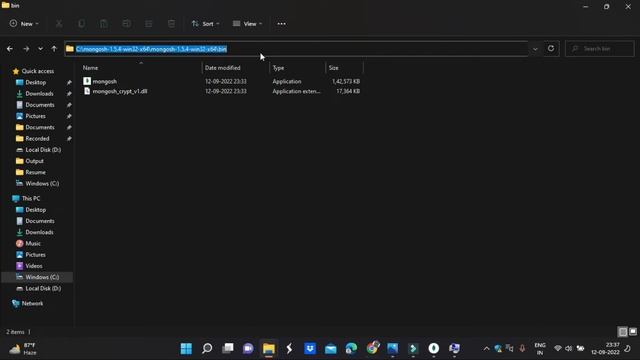Viewport: 640px width, 360px height.
Task: Open Pictures under Quick access
Action: click(x=35, y=116)
